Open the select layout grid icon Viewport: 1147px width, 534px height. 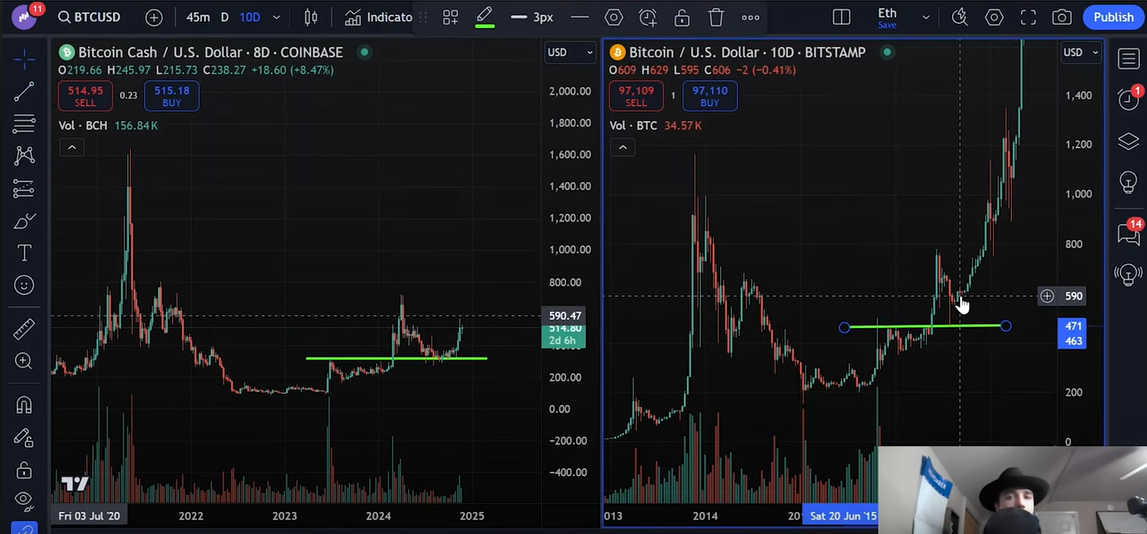pyautogui.click(x=841, y=18)
